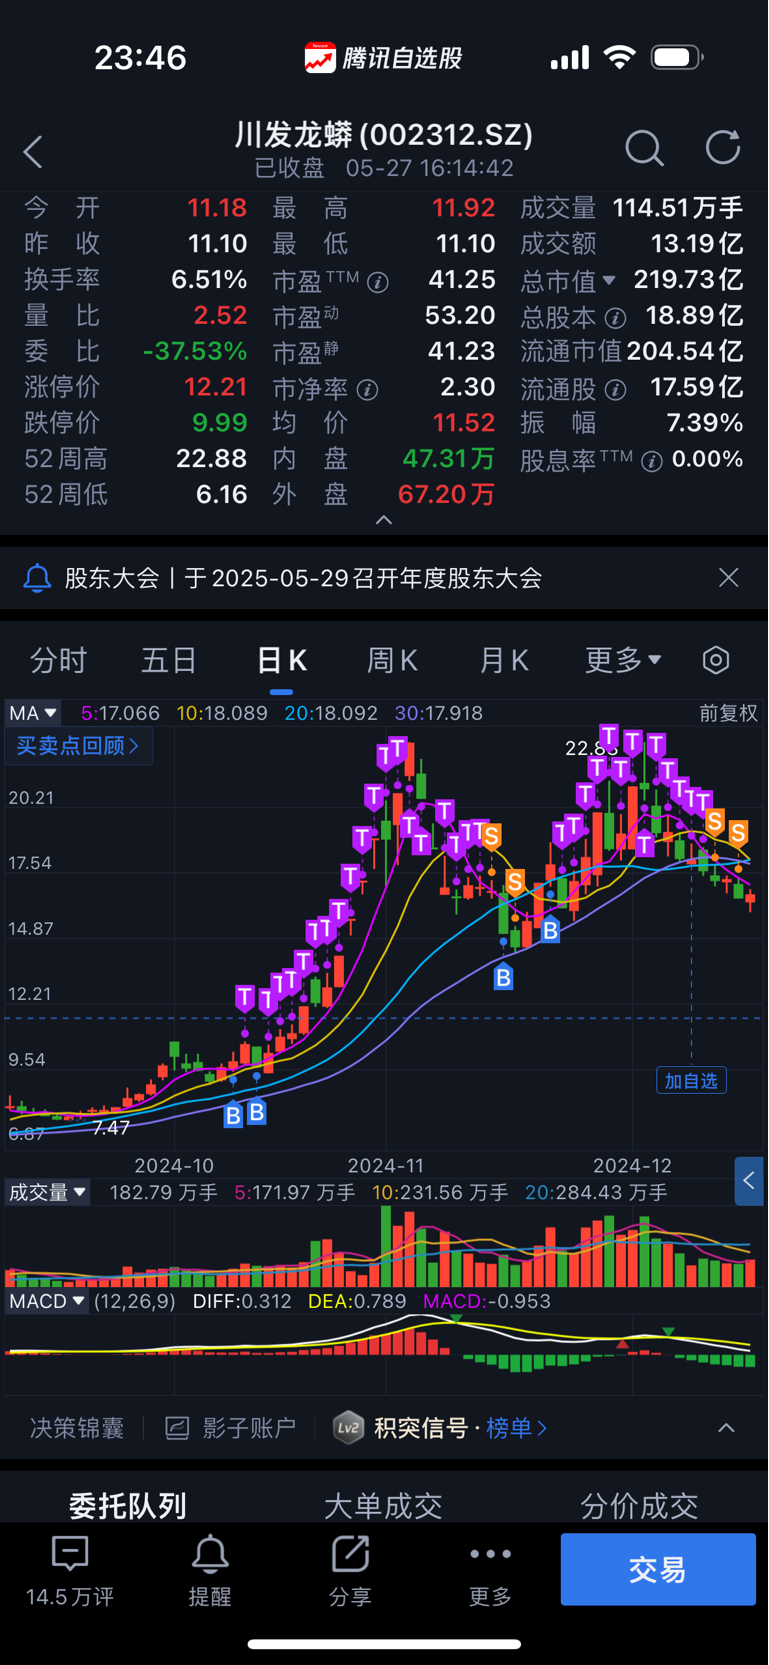Open the search magnifier icon
Viewport: 769px width, 1665px height.
tap(644, 148)
